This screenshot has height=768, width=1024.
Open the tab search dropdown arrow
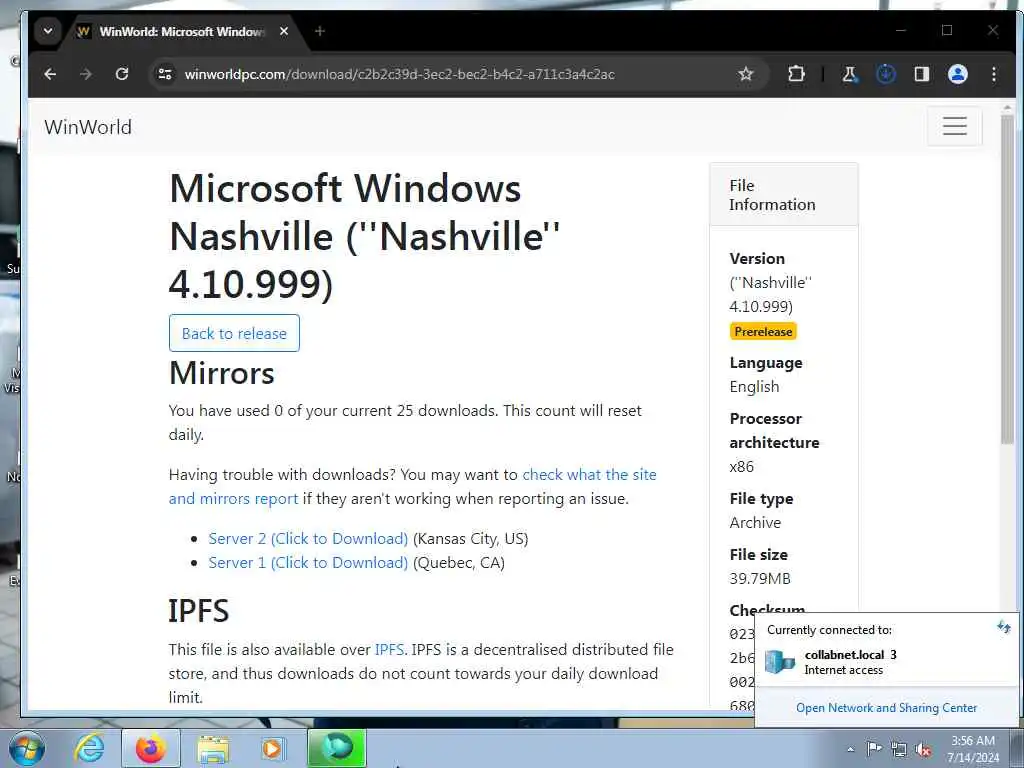pos(48,31)
